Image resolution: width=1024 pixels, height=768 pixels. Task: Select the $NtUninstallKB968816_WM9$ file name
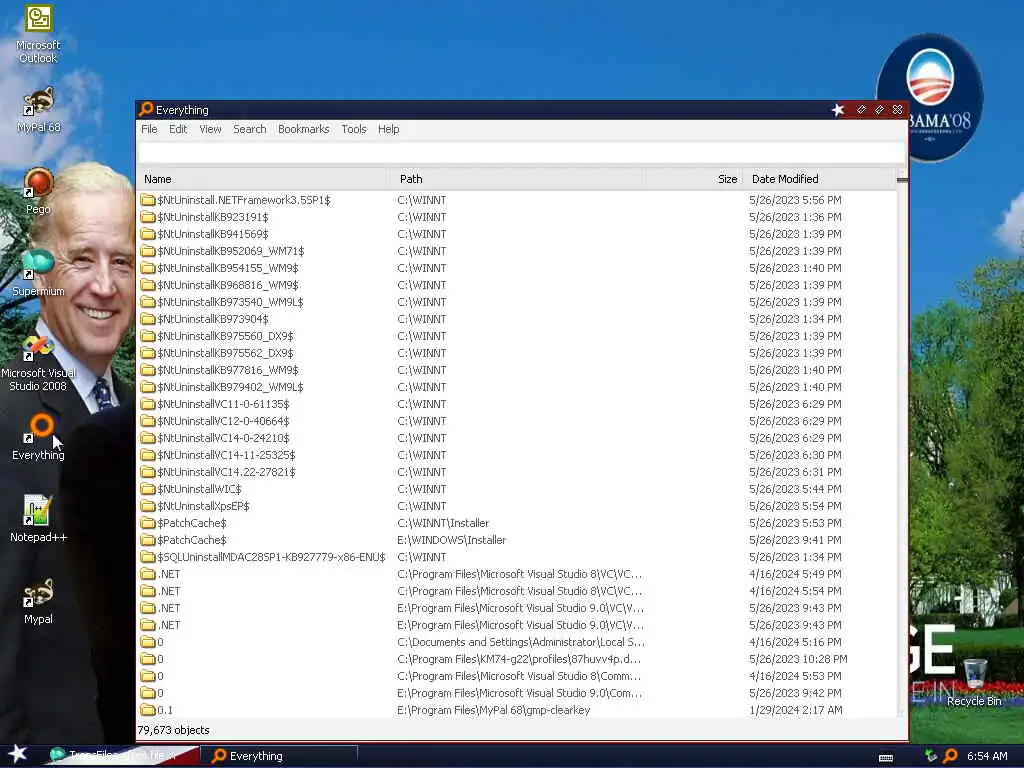pos(227,285)
